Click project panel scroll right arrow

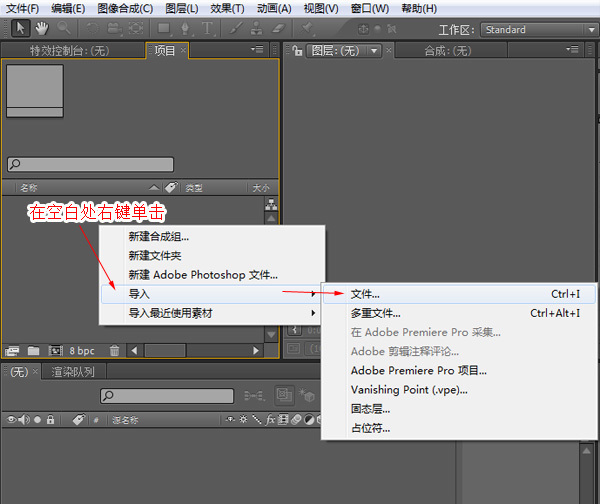click(x=256, y=351)
